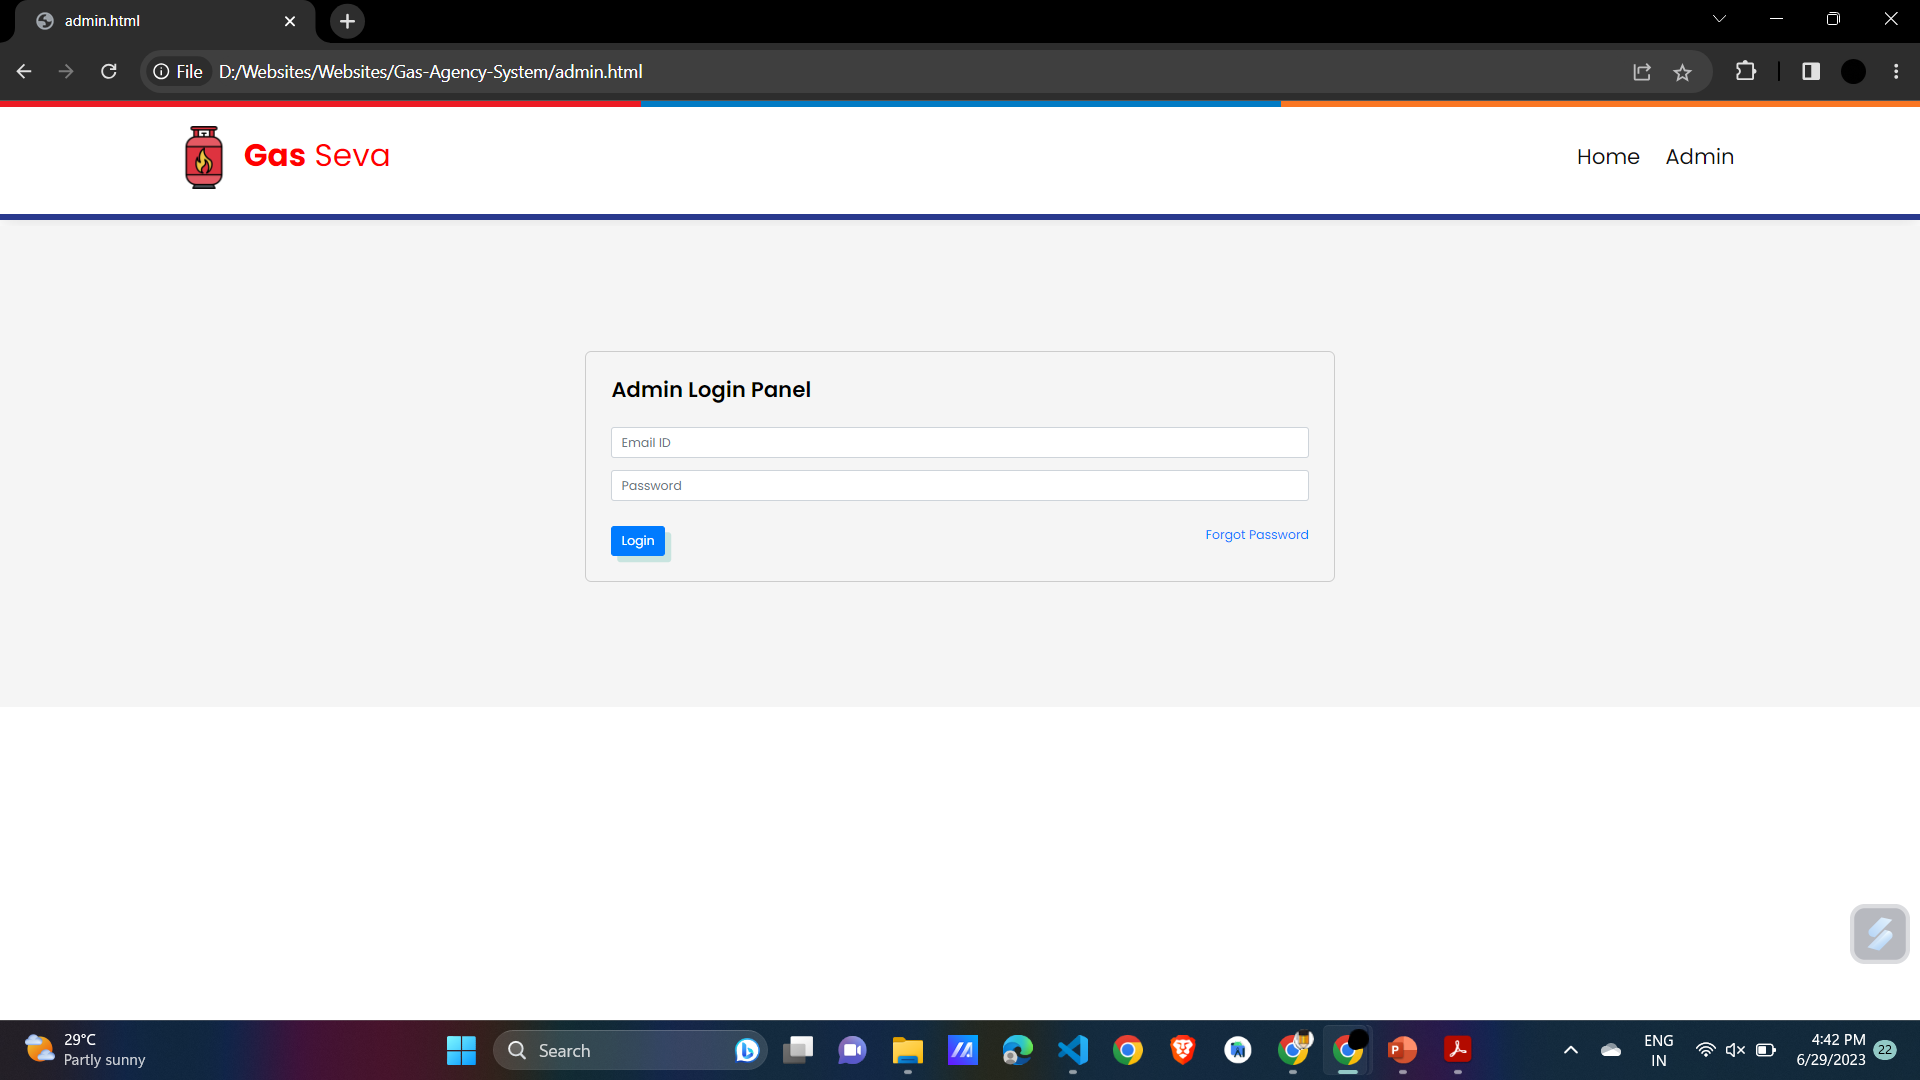1920x1080 pixels.
Task: Select the admin.html browser tab
Action: (x=150, y=20)
